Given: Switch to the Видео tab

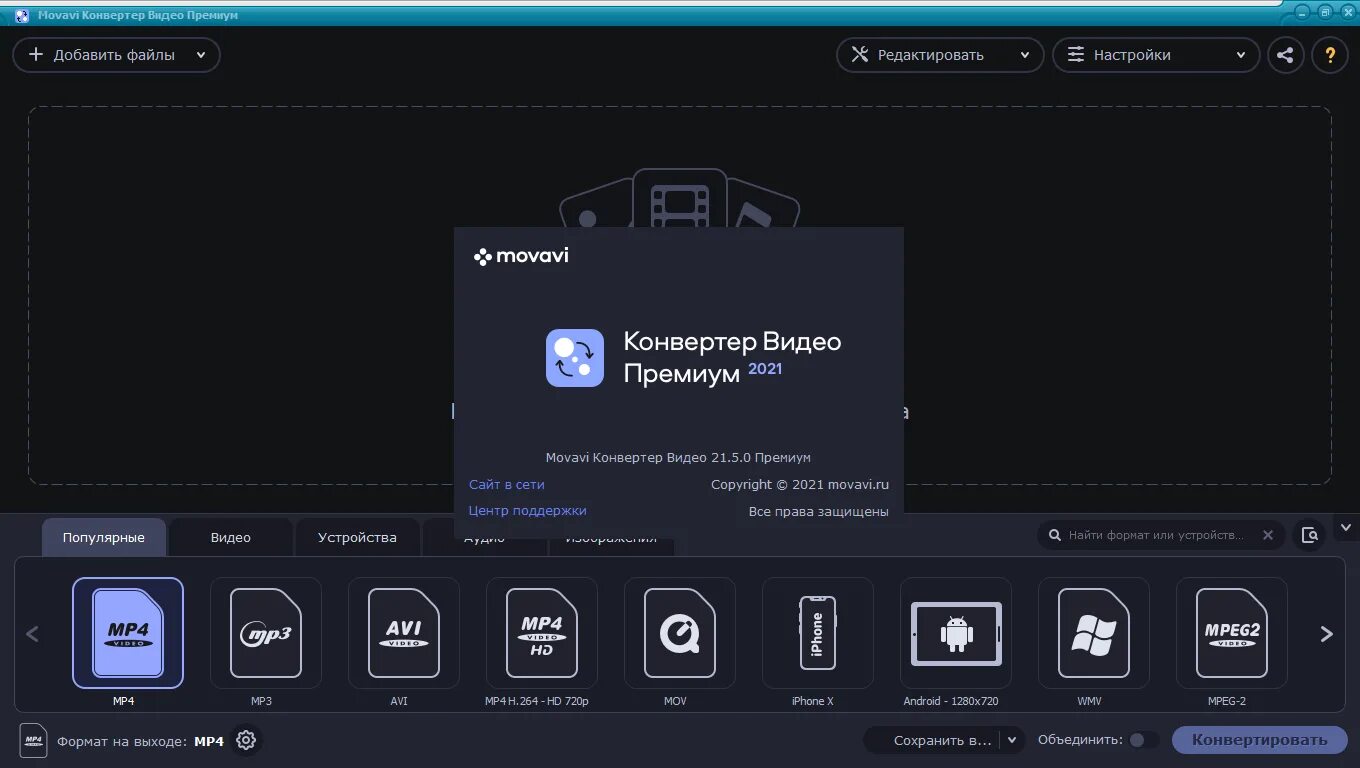Looking at the screenshot, I should click(230, 537).
